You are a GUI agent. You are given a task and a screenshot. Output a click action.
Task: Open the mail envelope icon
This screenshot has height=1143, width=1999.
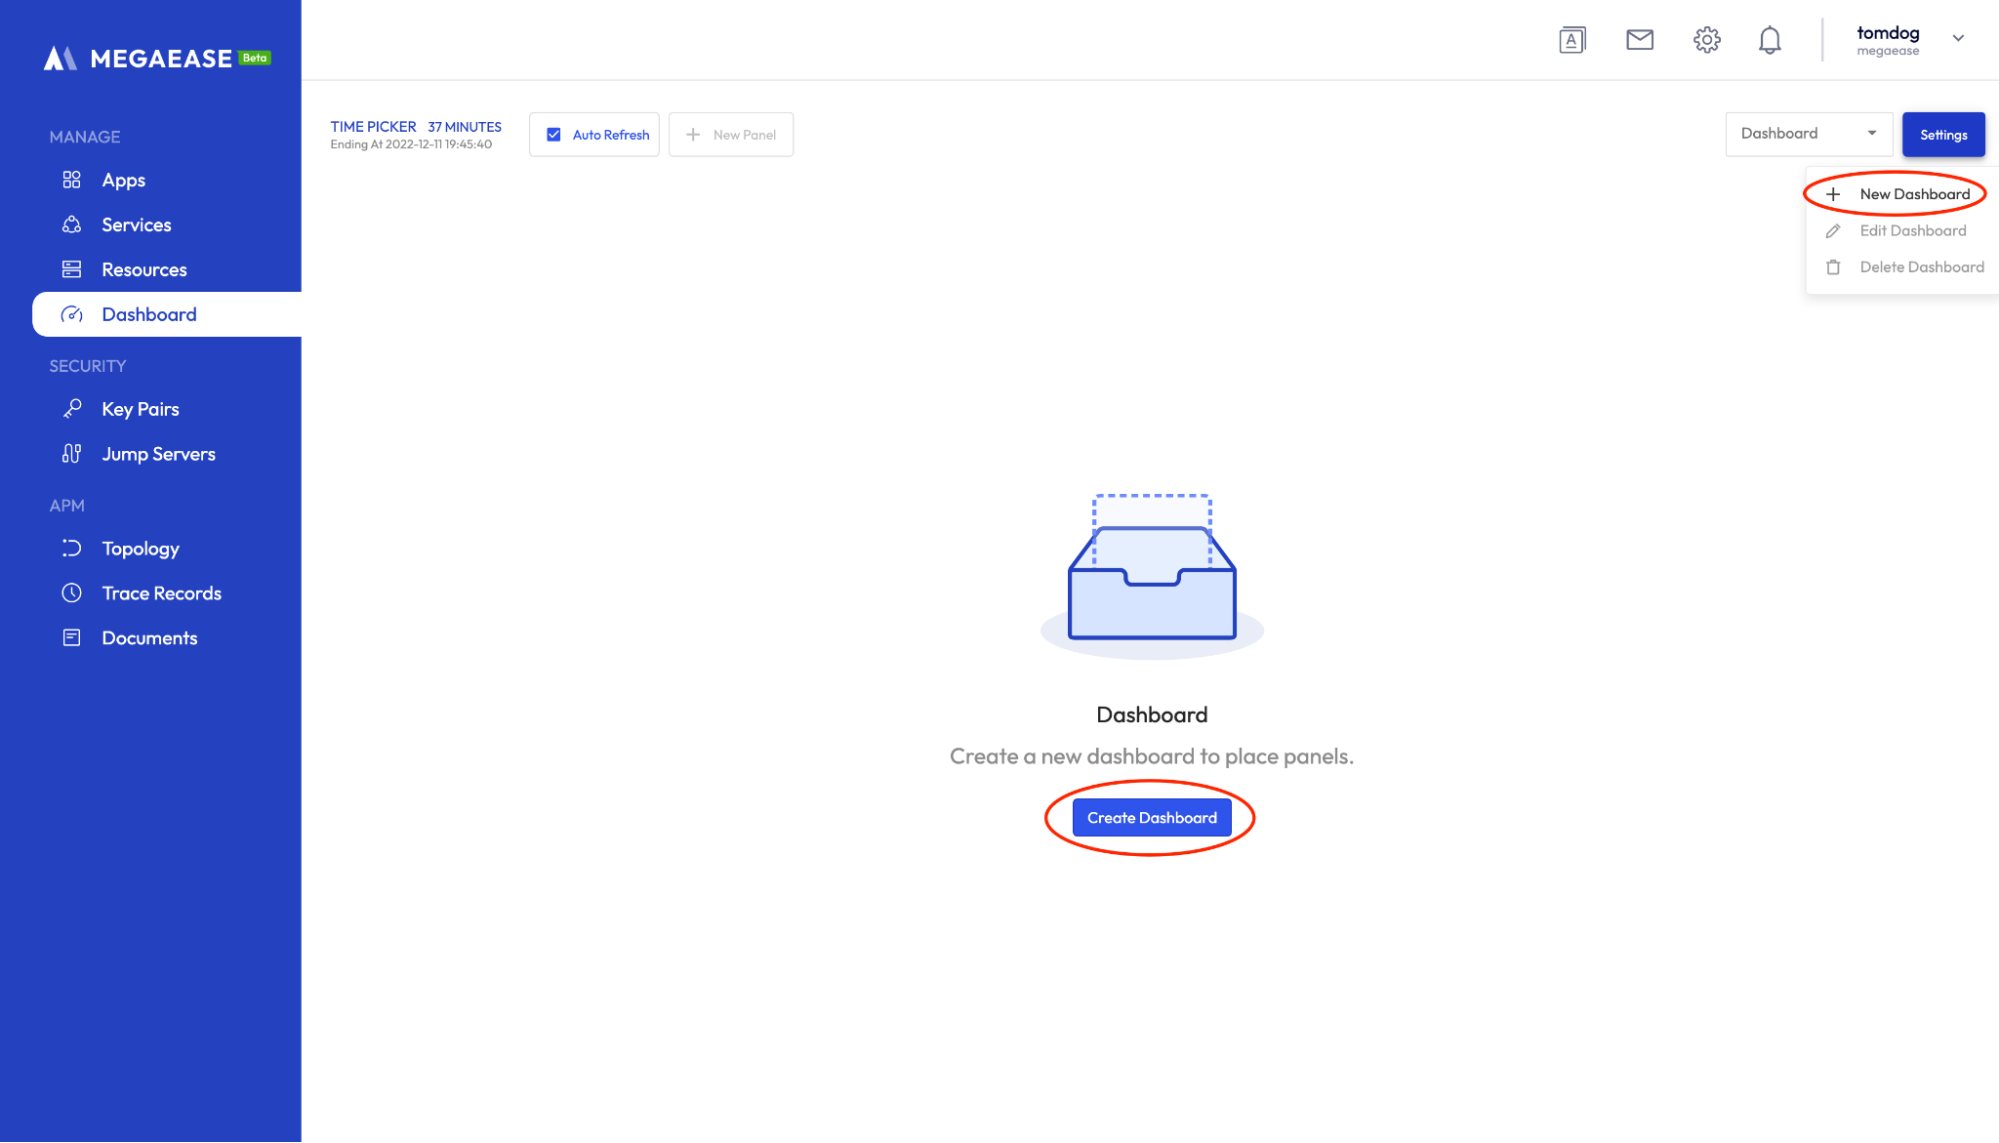1639,40
